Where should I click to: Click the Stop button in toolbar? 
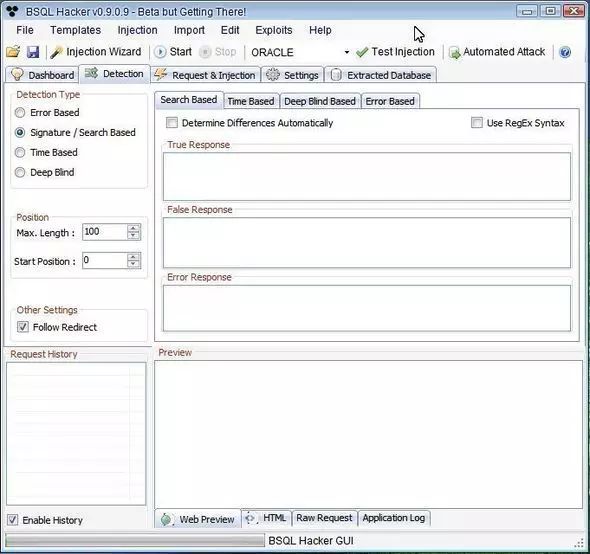pyautogui.click(x=218, y=52)
